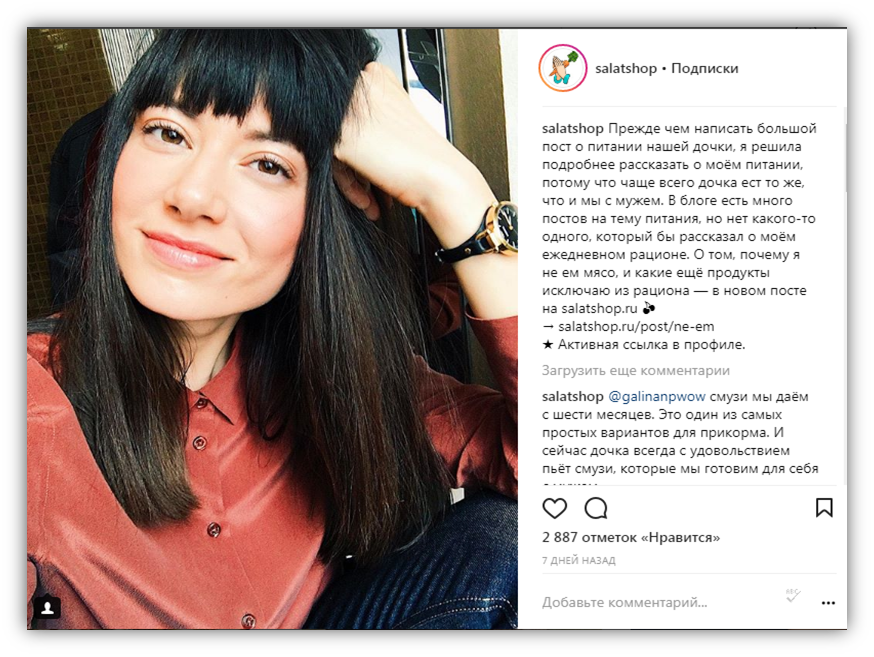The width and height of the screenshot is (874, 657).
Task: Open the 7 дней назад timestamp link
Action: 579,561
